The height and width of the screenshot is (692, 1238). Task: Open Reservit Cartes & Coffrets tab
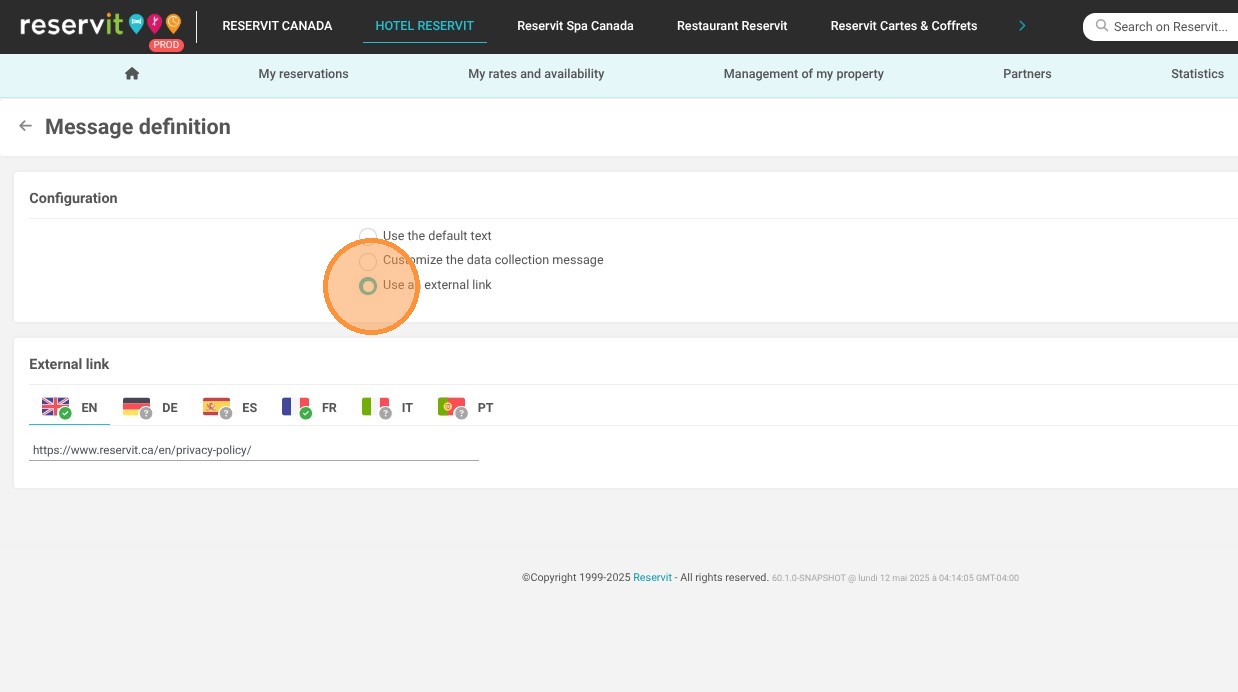click(904, 26)
